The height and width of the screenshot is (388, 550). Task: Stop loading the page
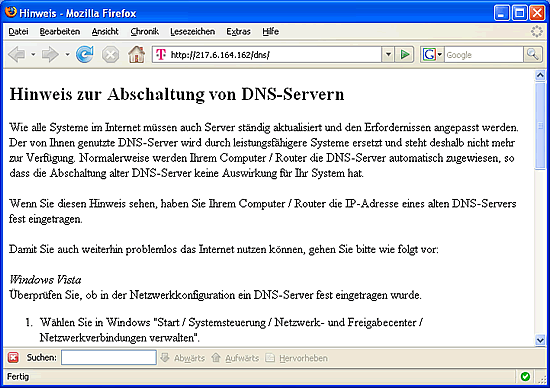(x=110, y=55)
